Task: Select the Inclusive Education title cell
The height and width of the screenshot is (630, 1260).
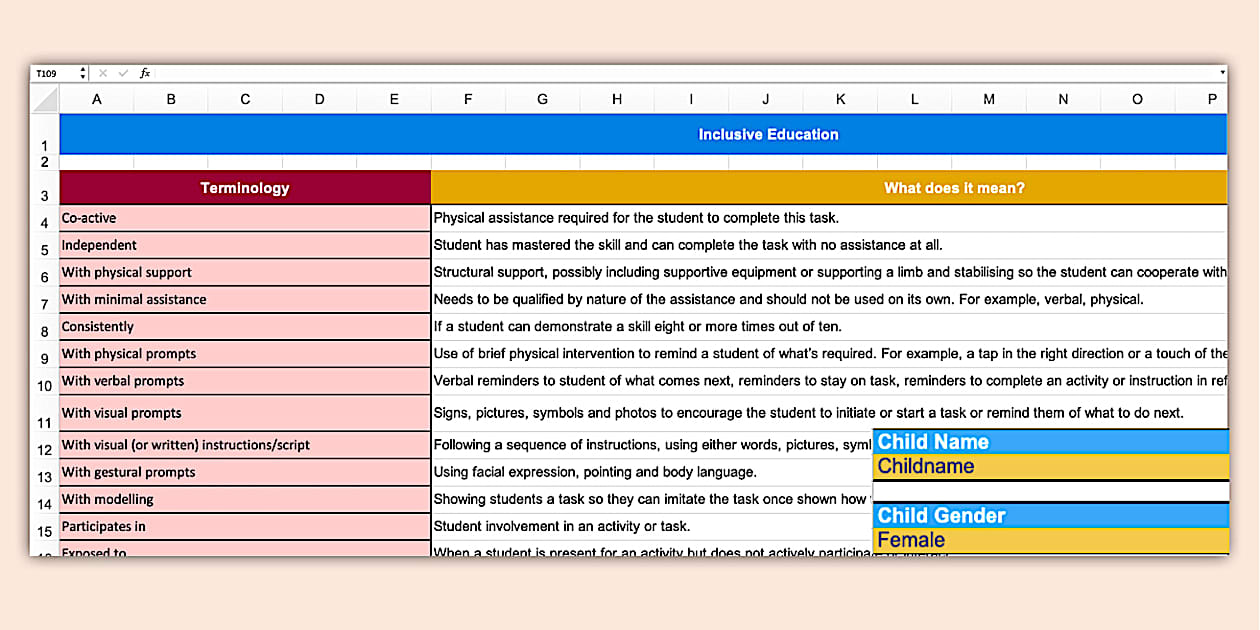Action: [x=767, y=133]
